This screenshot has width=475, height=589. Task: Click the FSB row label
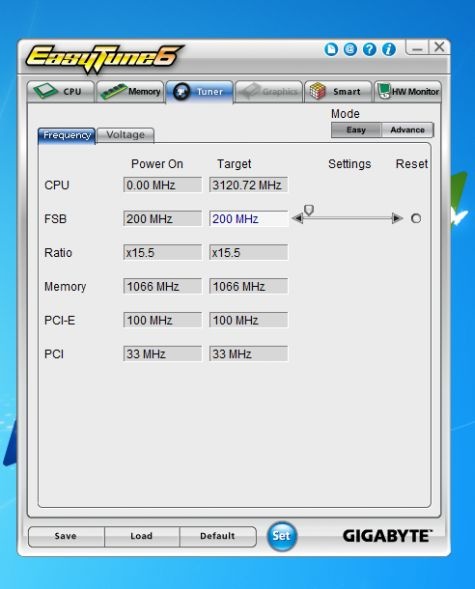pyautogui.click(x=55, y=219)
